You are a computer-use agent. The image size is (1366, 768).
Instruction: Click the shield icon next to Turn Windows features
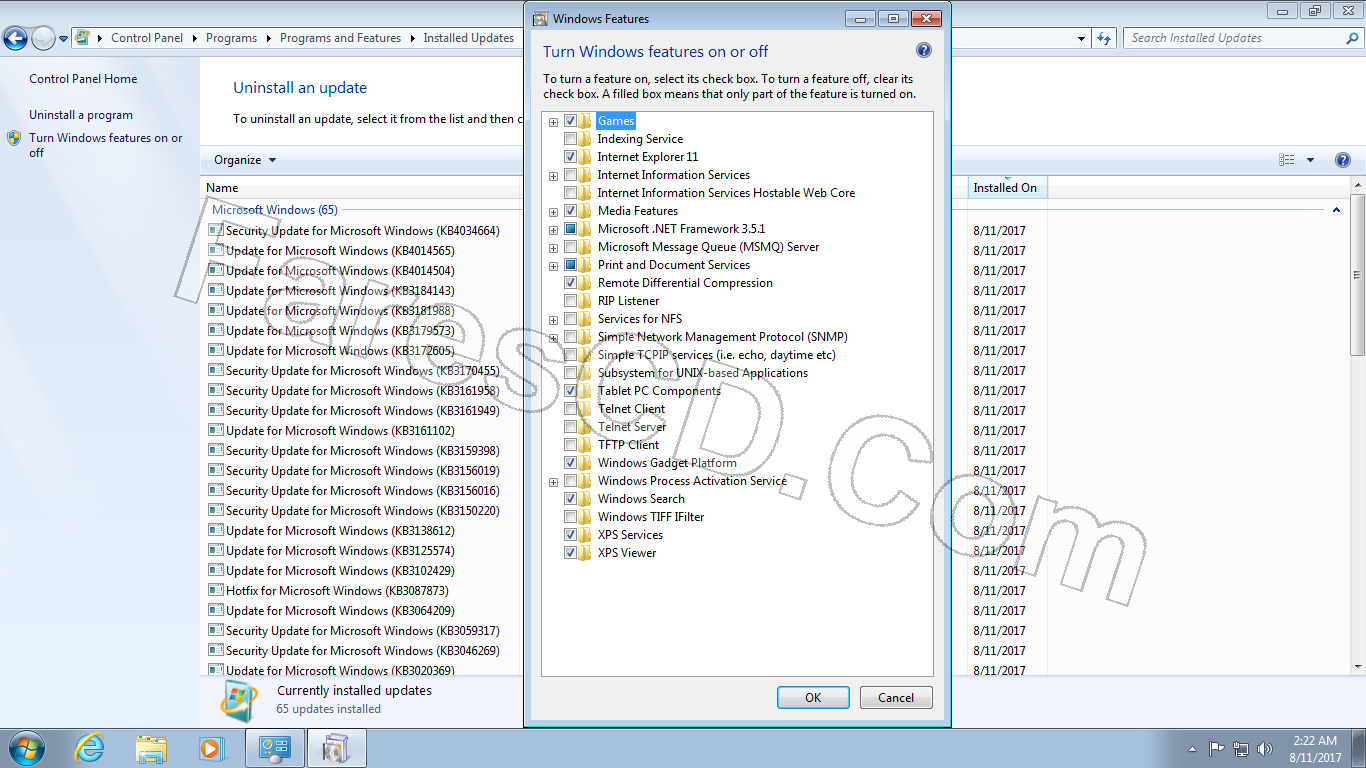14,138
